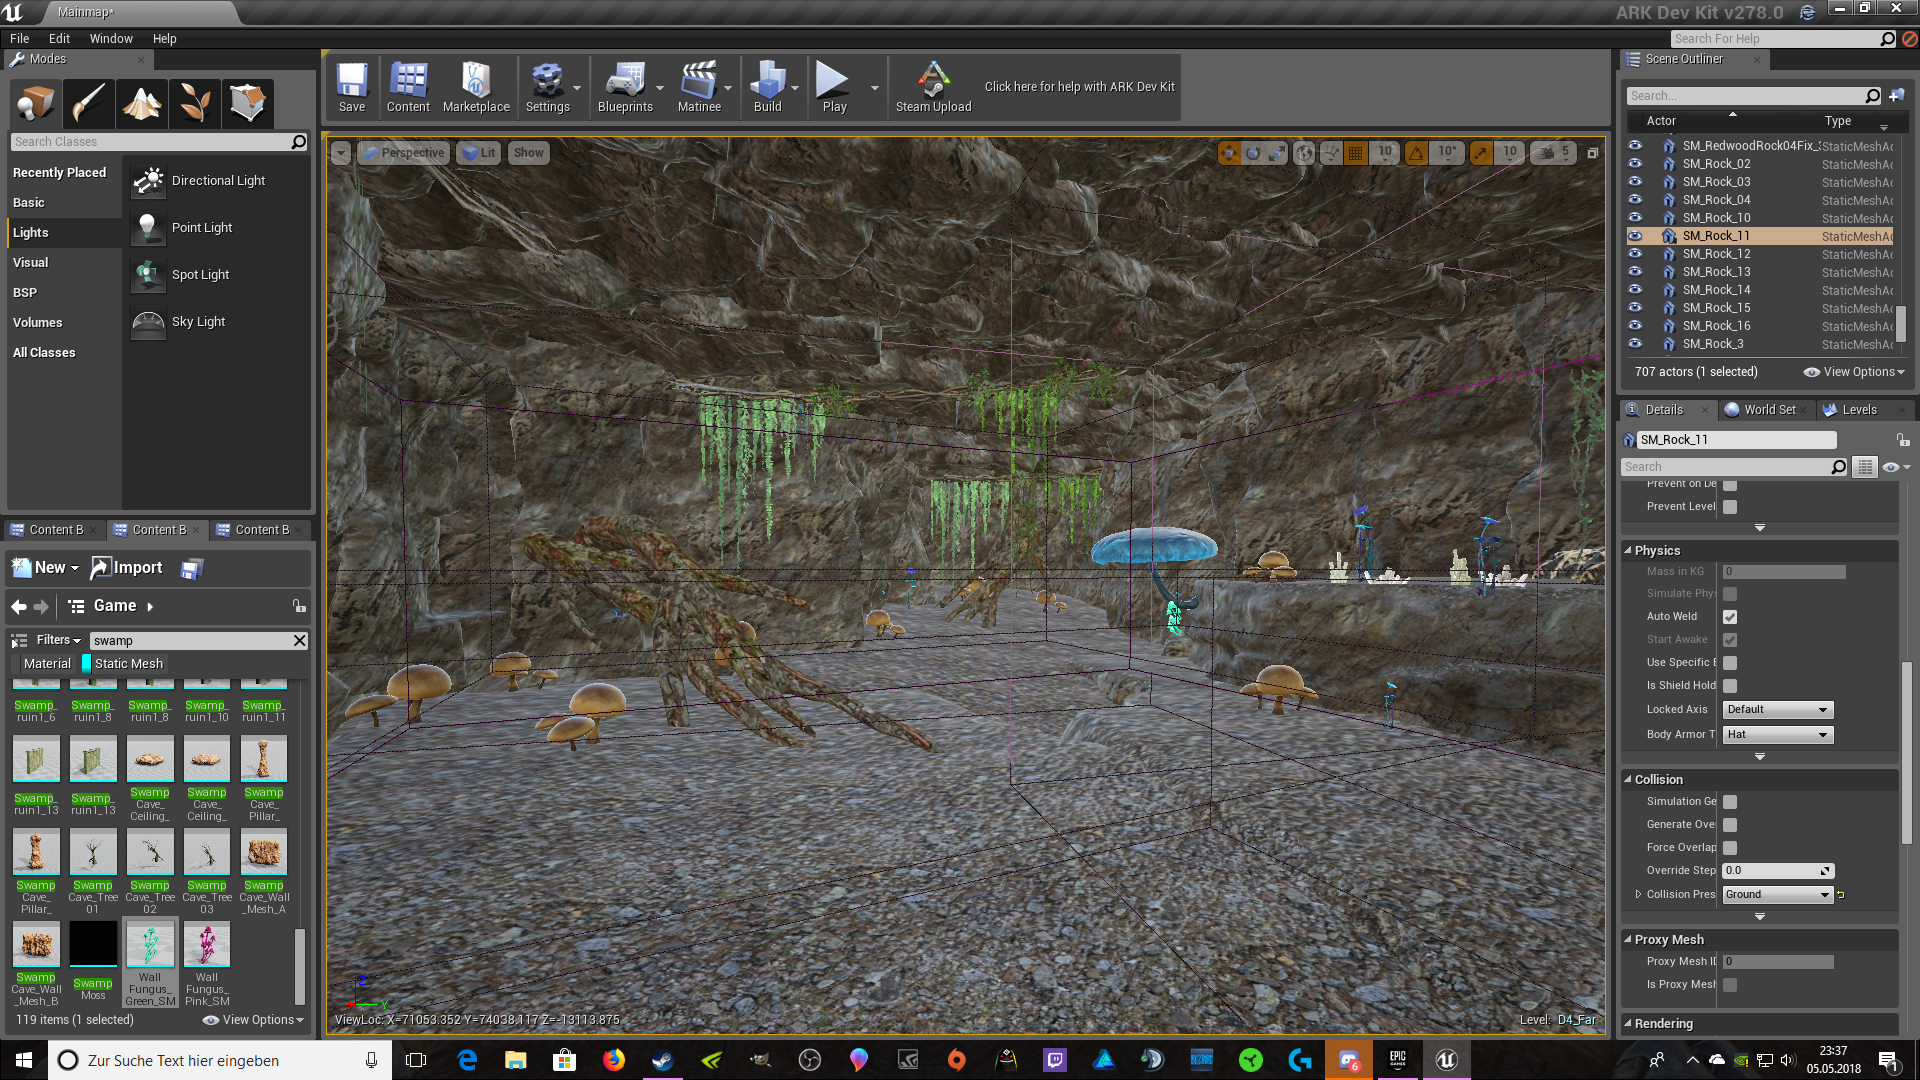Click the Override Step value slider
The width and height of the screenshot is (1920, 1080).
click(x=1777, y=871)
